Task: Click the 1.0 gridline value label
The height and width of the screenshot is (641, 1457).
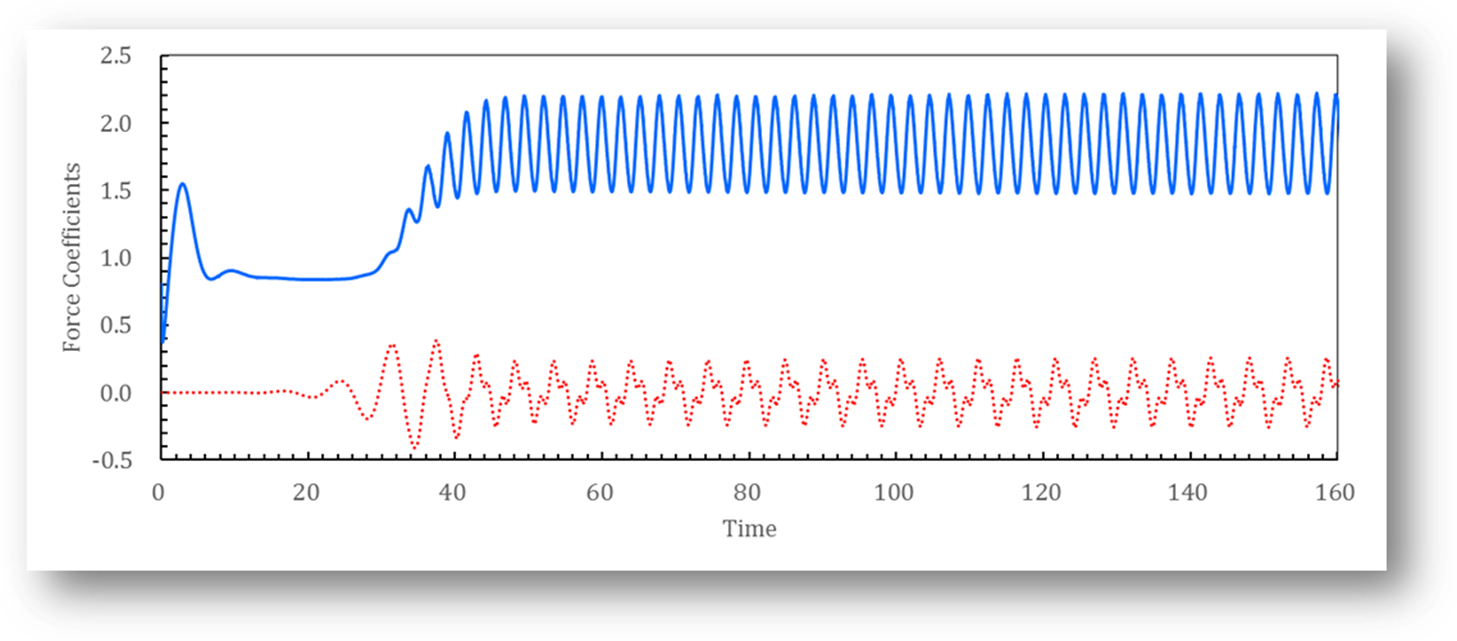Action: pyautogui.click(x=117, y=257)
